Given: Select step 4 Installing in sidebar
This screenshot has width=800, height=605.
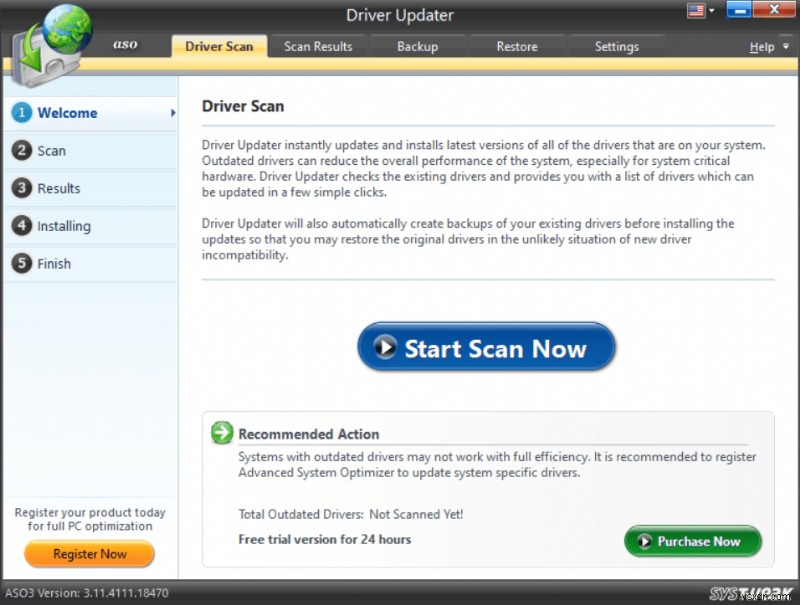Looking at the screenshot, I should 90,226.
